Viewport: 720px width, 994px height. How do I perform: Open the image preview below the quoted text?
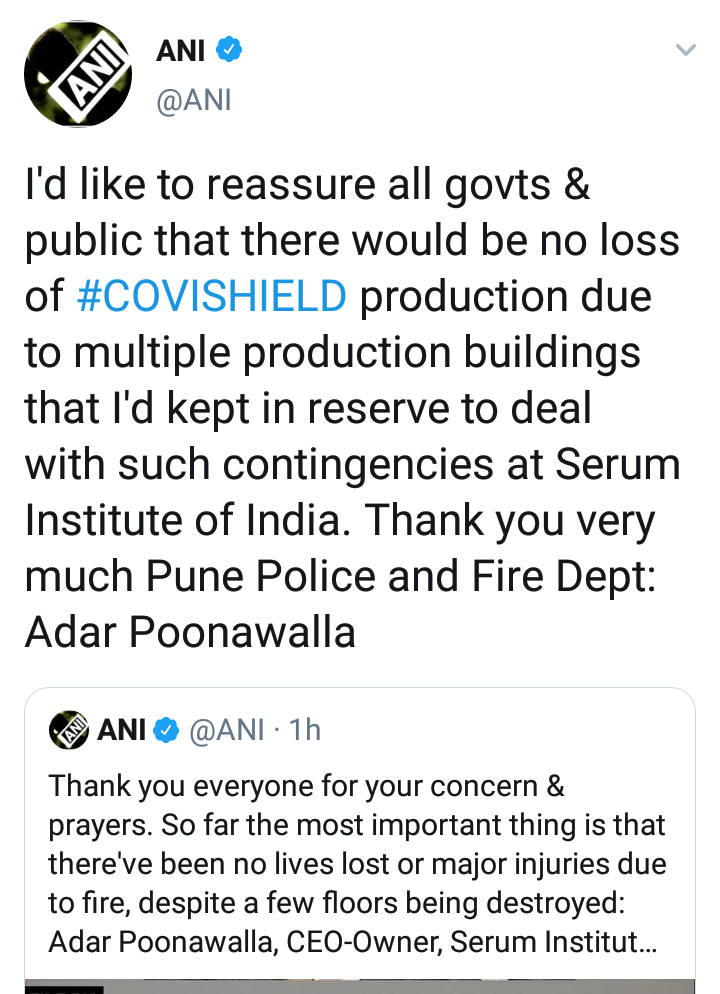click(x=360, y=987)
